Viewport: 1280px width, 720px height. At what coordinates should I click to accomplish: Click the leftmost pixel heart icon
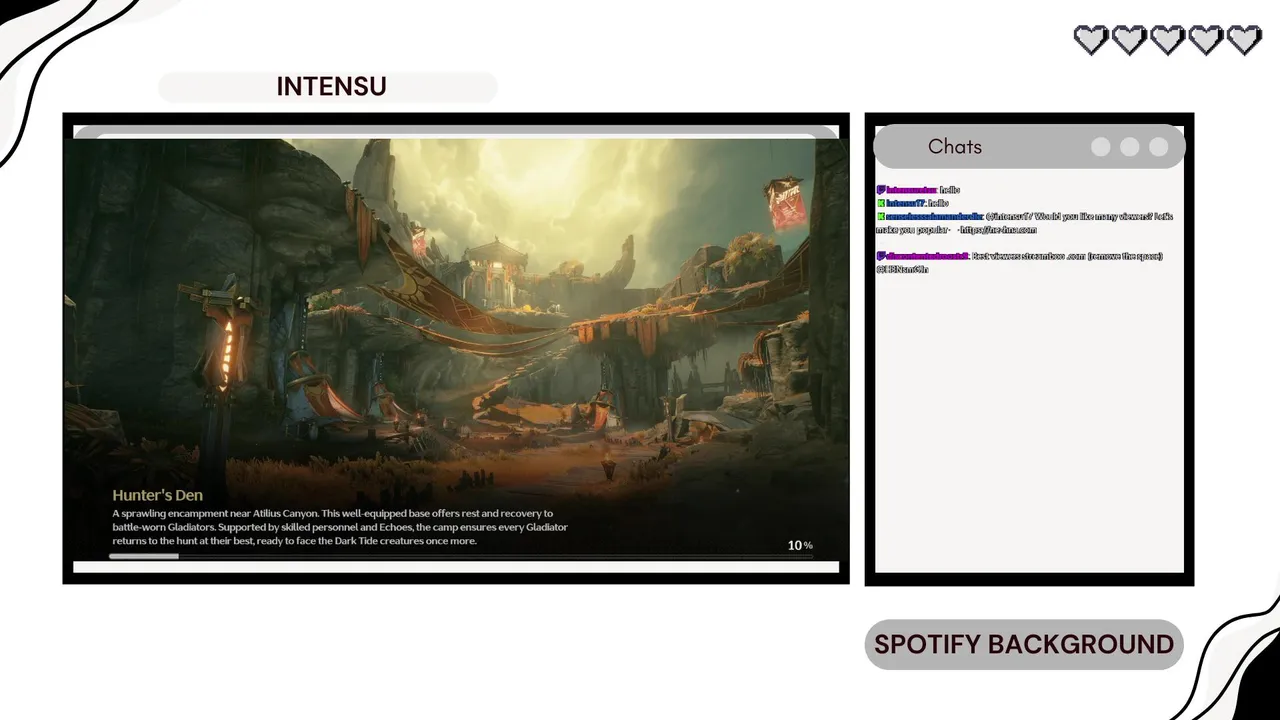coord(1090,40)
